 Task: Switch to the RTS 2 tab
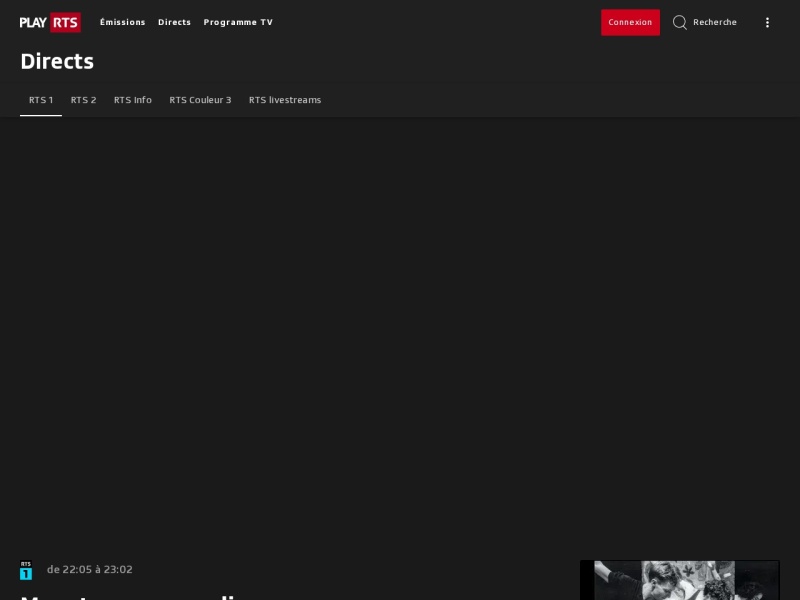point(84,100)
